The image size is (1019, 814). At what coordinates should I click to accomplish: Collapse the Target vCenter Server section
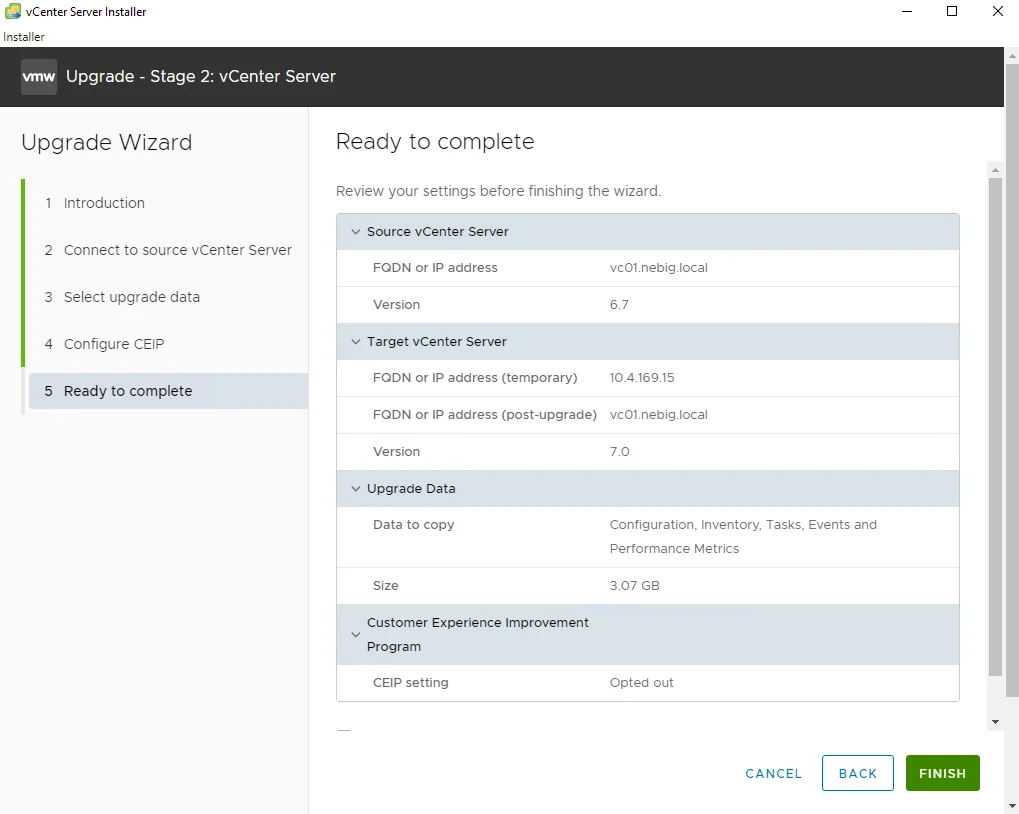pos(355,342)
